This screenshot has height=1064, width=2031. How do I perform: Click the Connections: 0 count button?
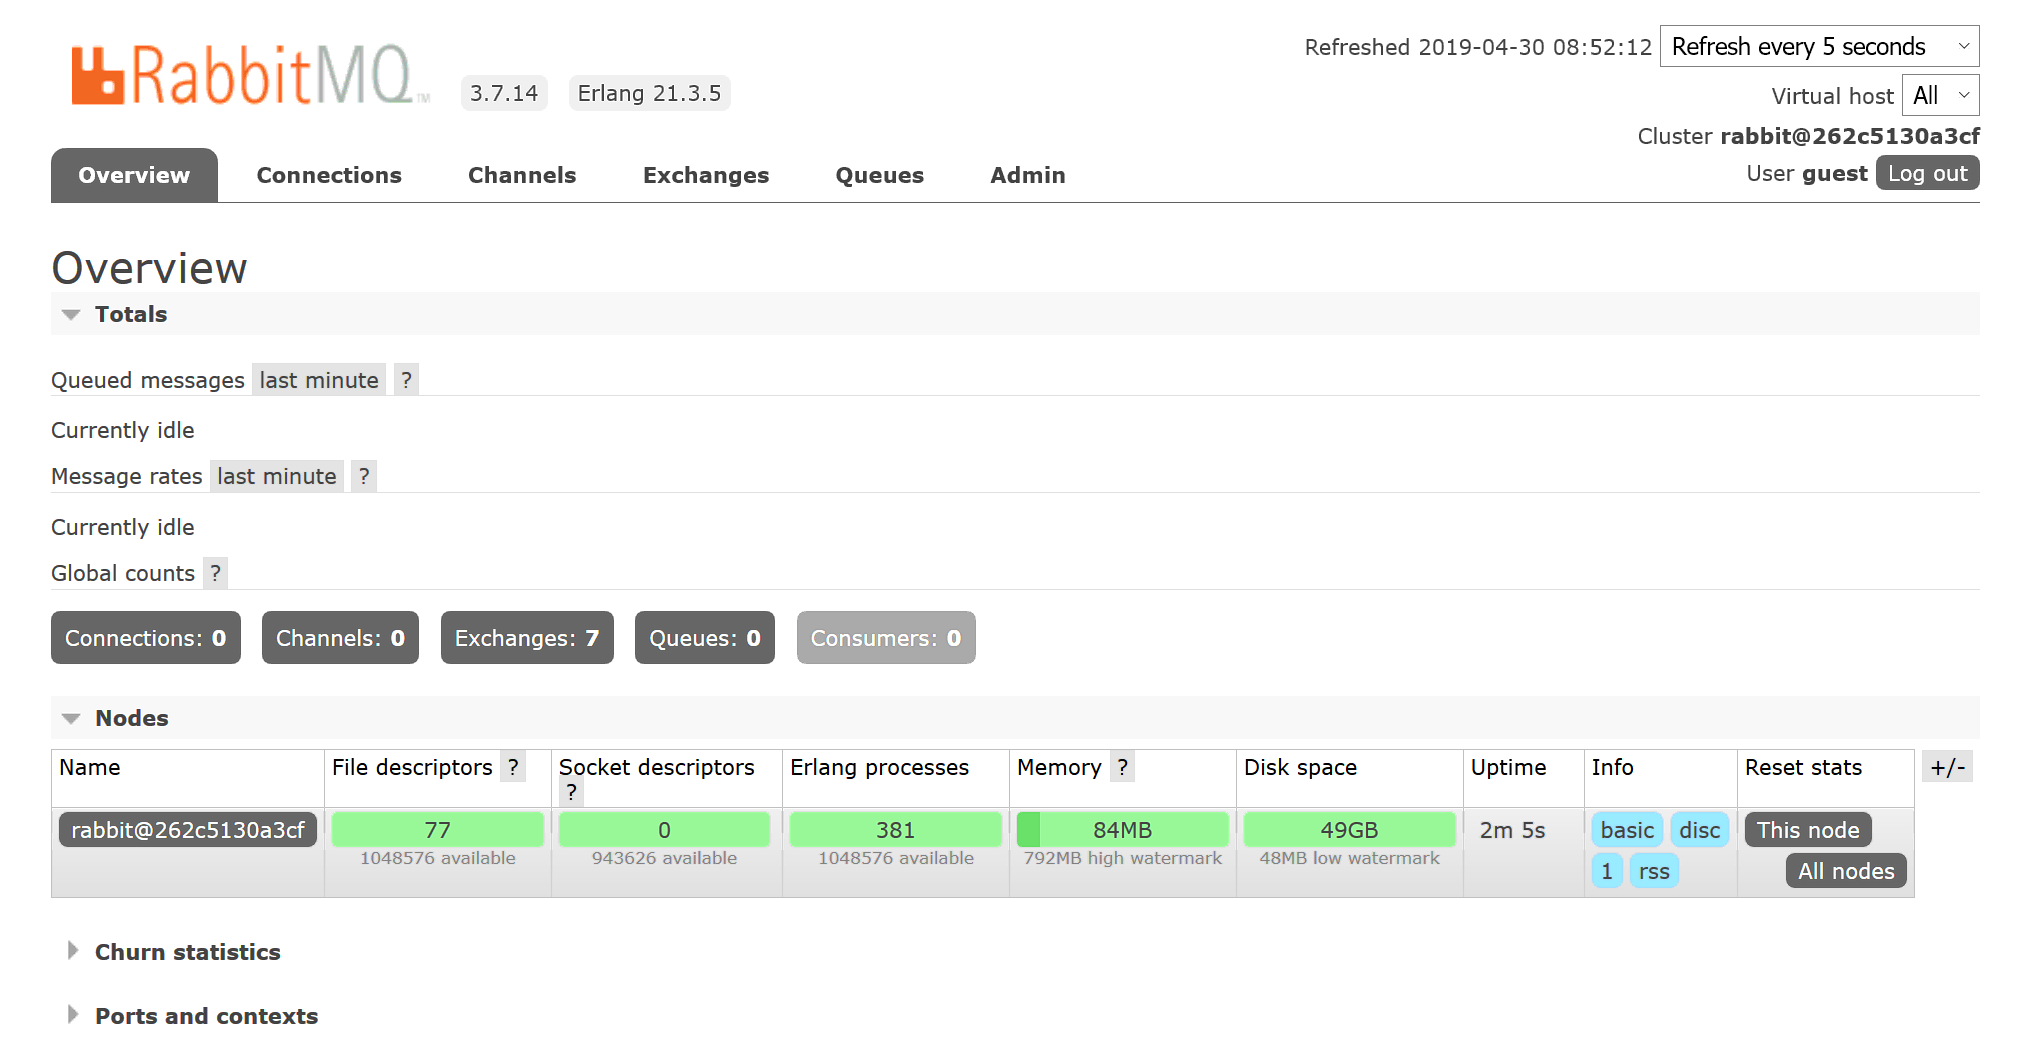pos(146,638)
